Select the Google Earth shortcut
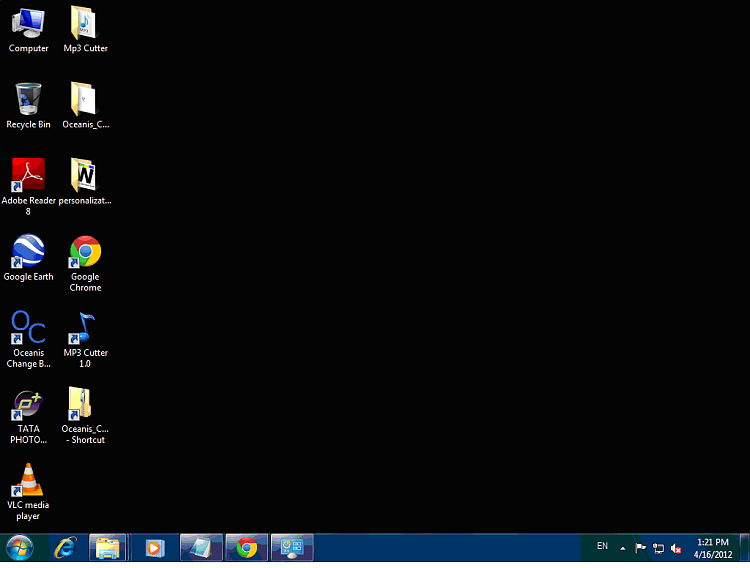Image resolution: width=750 pixels, height=568 pixels. (28, 258)
